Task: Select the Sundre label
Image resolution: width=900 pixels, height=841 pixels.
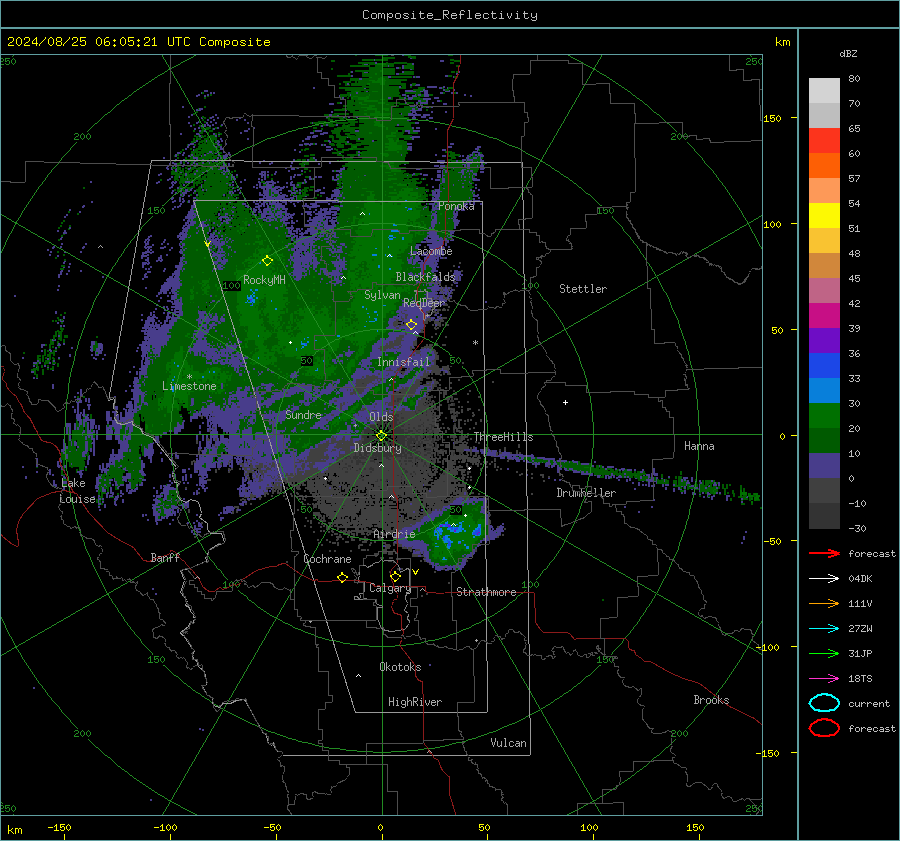Action: click(x=303, y=415)
